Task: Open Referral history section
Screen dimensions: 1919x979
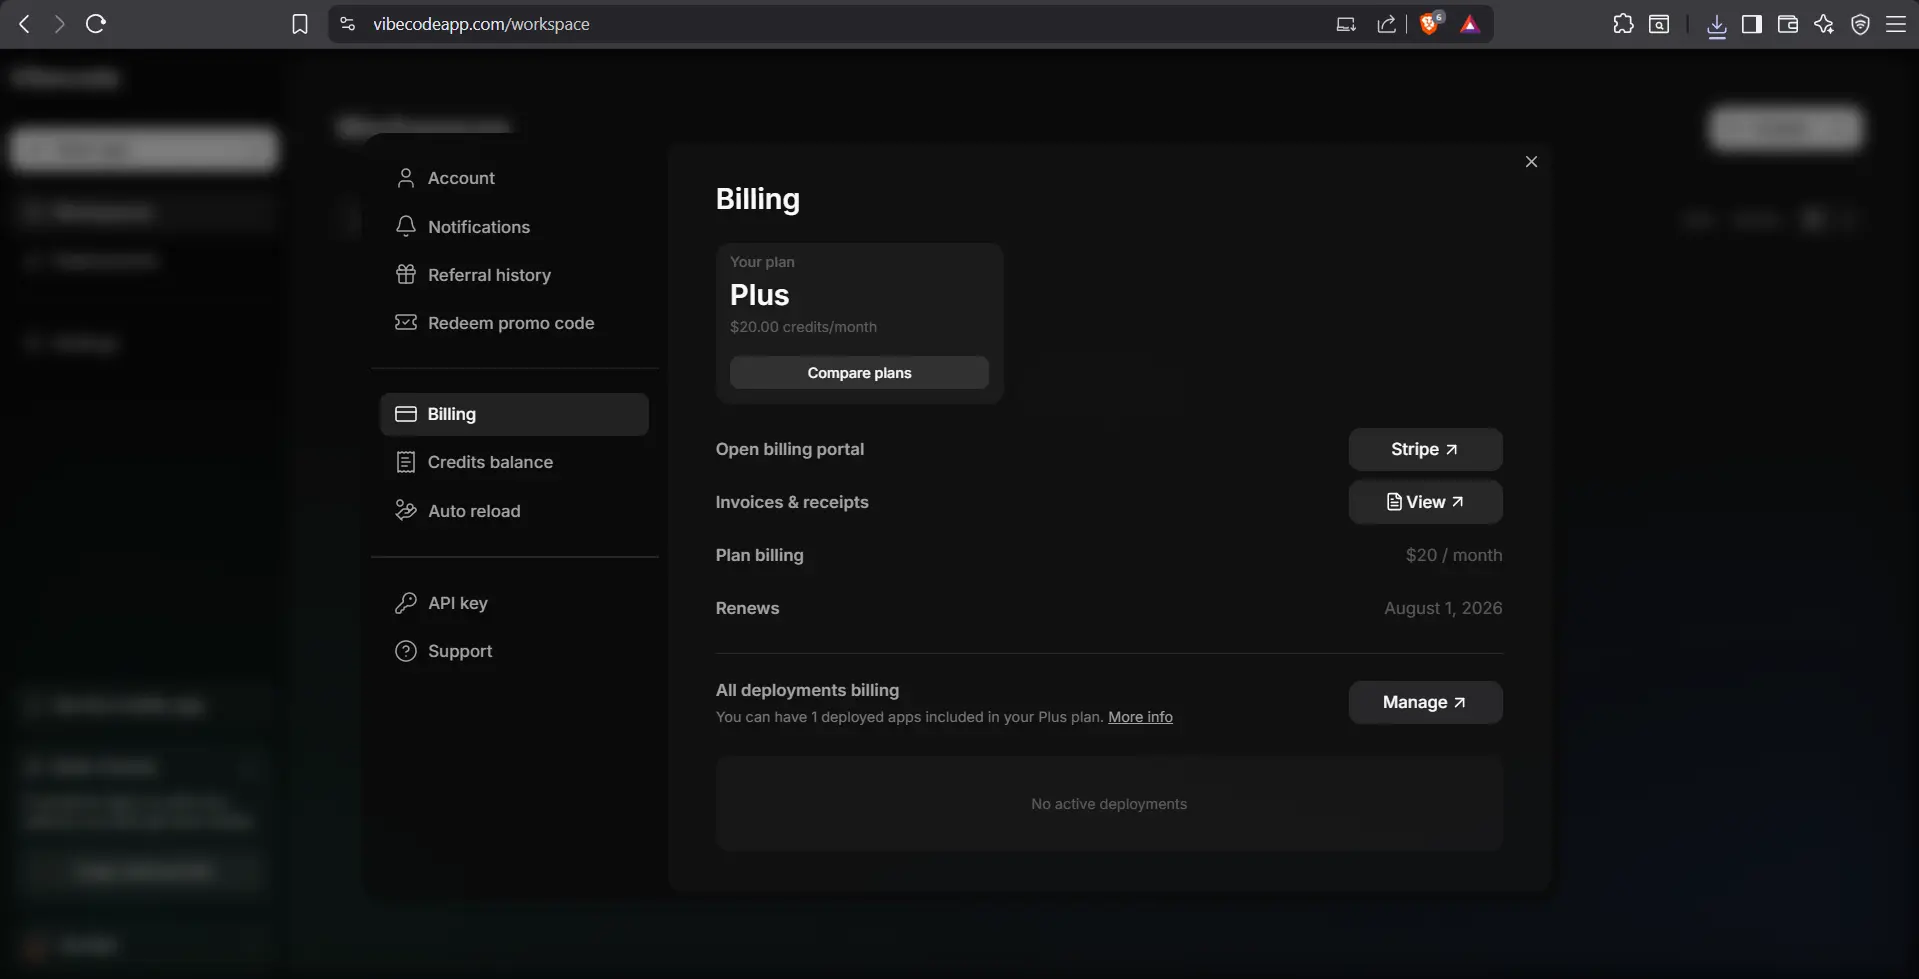Action: coord(514,275)
